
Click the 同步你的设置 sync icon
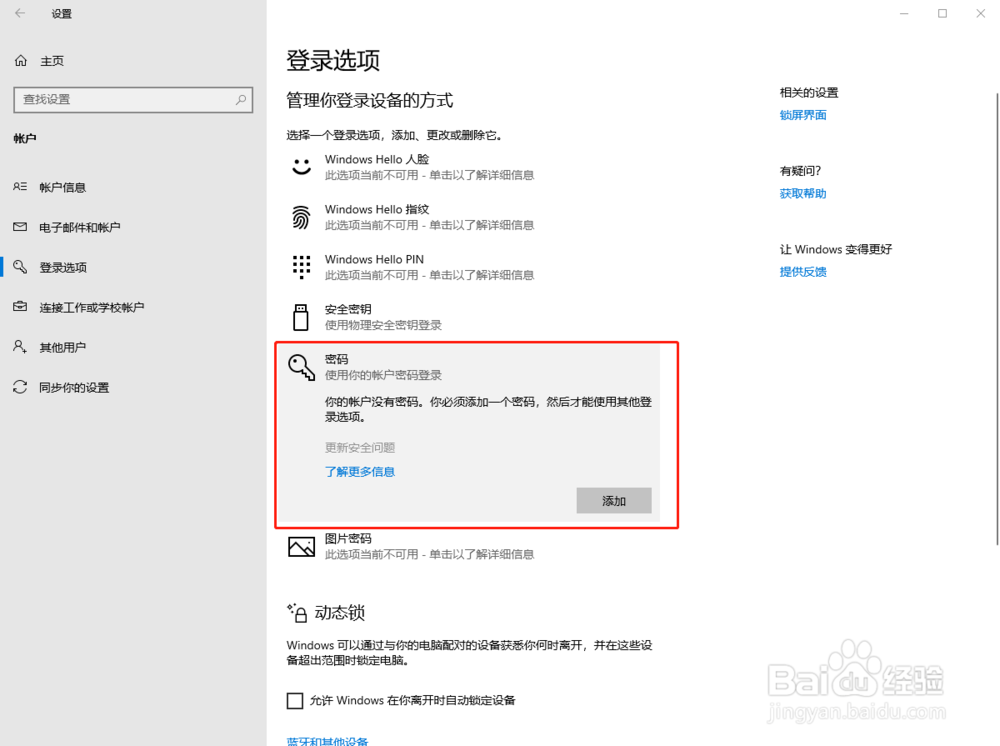(x=20, y=387)
